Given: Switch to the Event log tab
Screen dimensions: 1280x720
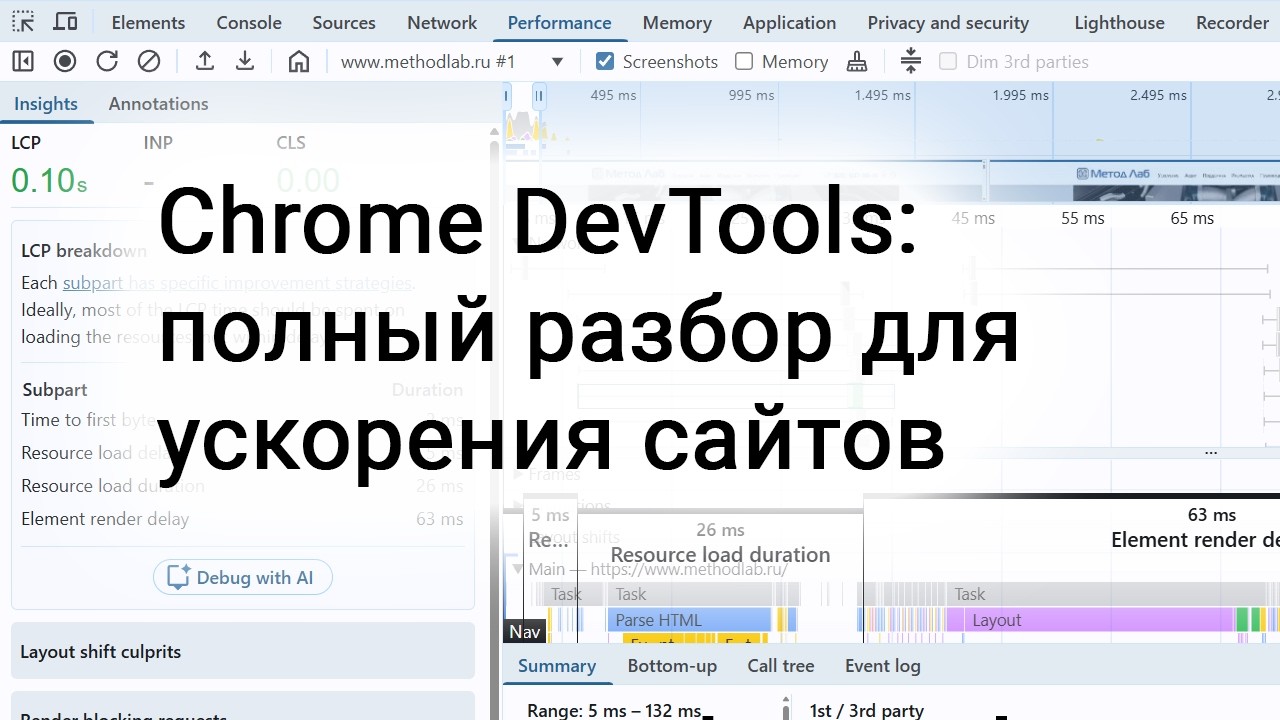Looking at the screenshot, I should tap(883, 665).
